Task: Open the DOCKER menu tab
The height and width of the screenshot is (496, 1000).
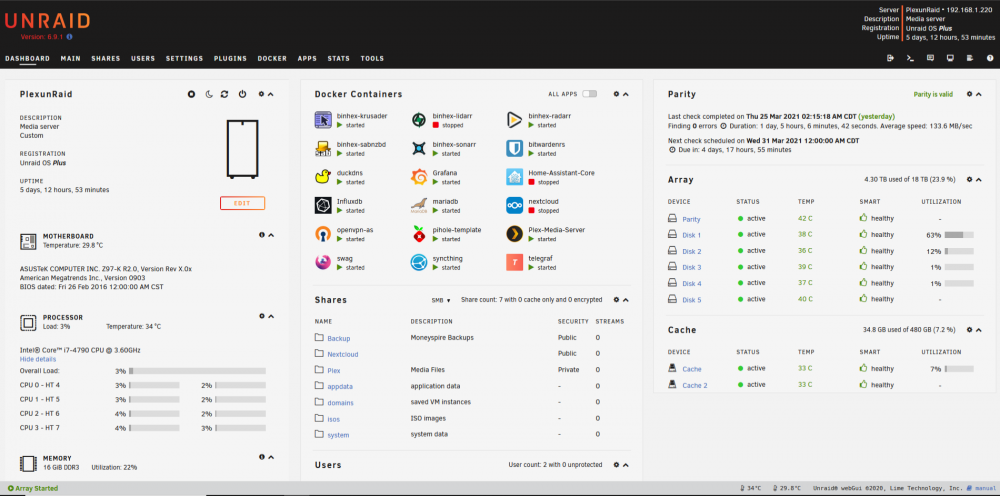Action: tap(272, 59)
